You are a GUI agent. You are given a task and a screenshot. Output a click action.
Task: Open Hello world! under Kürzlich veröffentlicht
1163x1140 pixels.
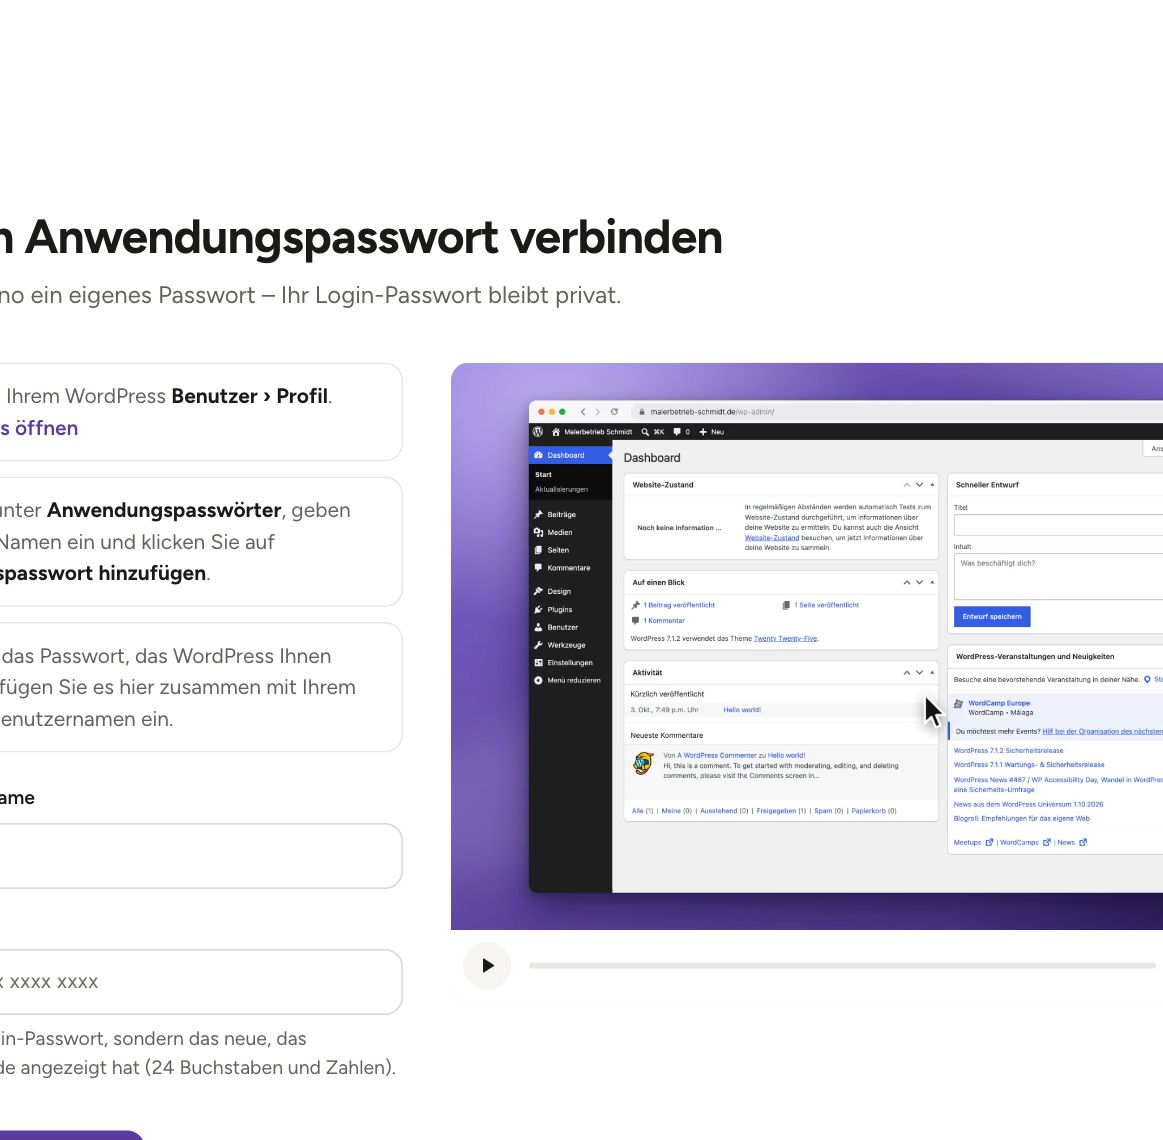742,710
